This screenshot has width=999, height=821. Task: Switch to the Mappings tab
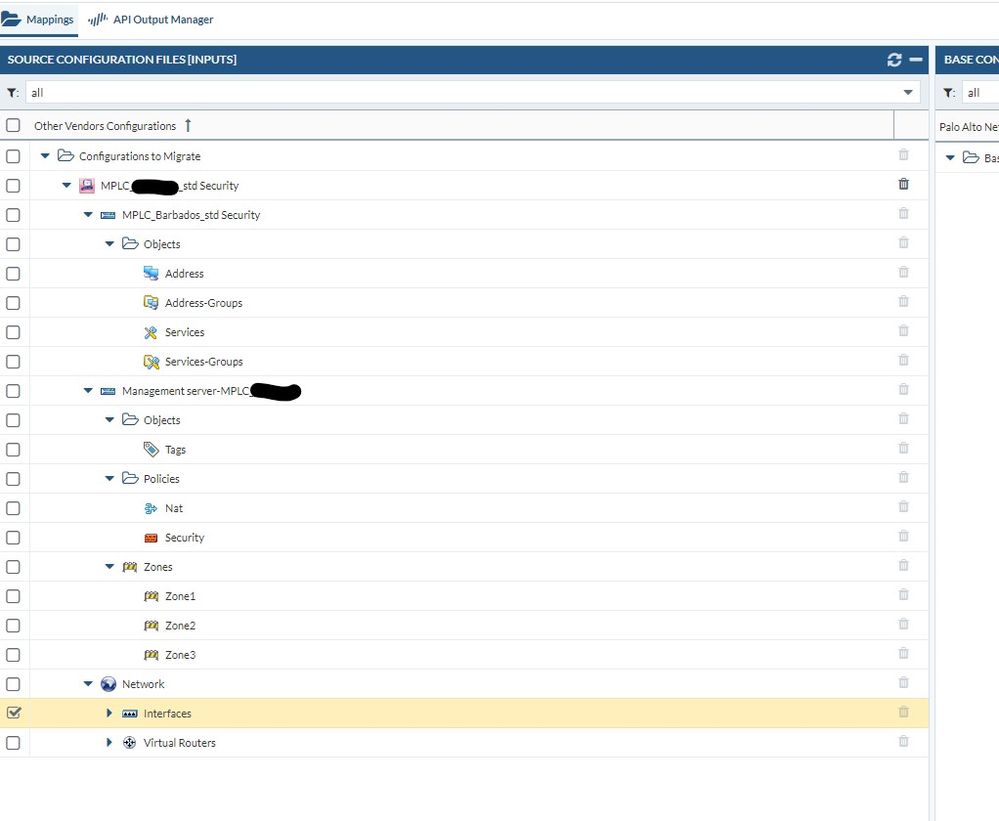[x=38, y=19]
